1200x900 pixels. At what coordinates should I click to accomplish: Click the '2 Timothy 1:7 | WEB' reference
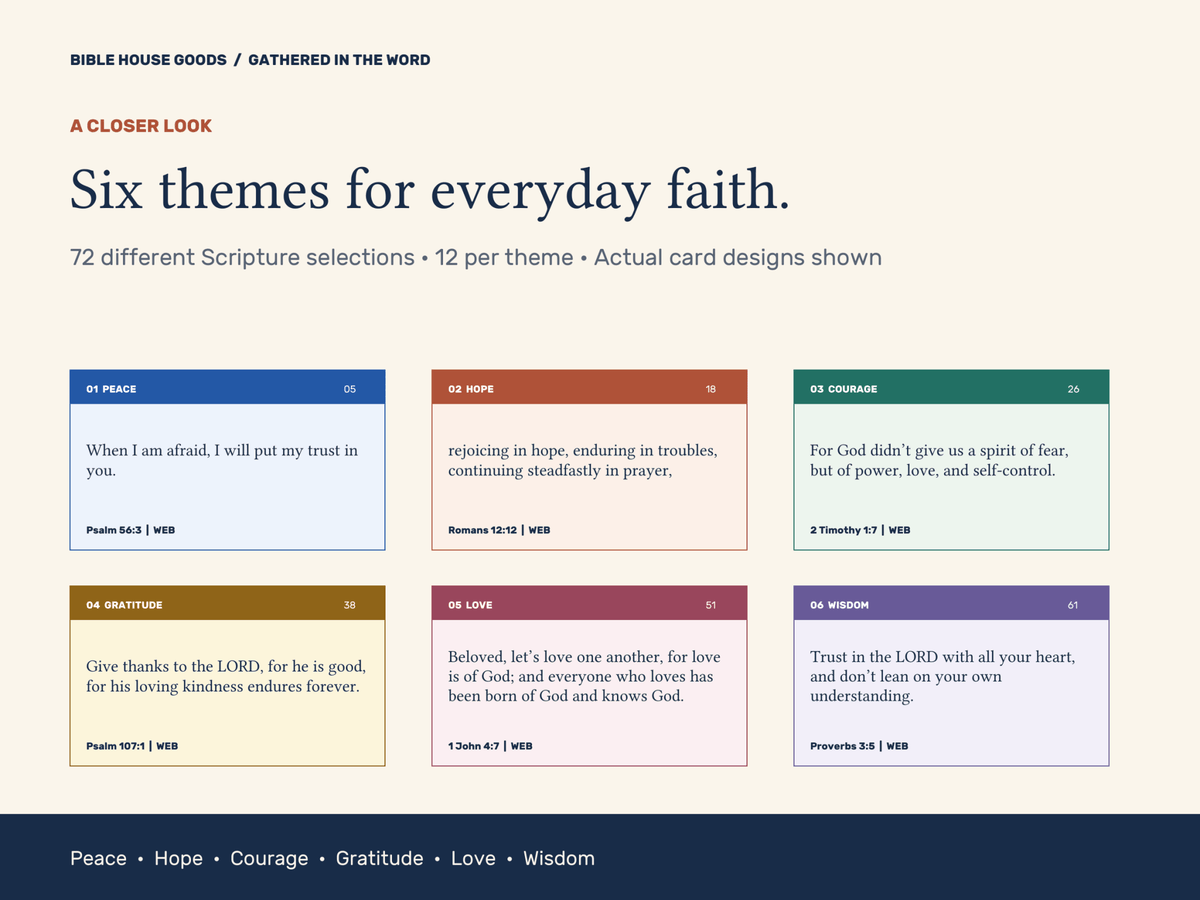click(860, 530)
